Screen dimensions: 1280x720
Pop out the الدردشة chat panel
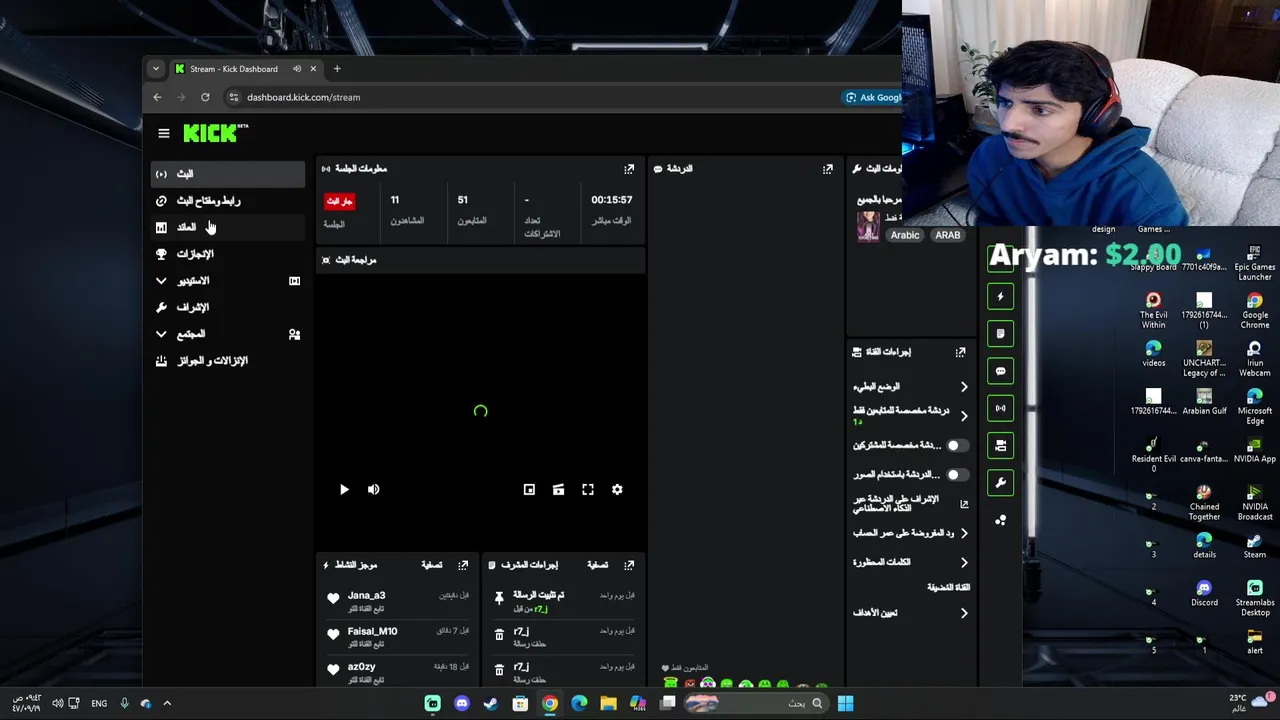(828, 169)
